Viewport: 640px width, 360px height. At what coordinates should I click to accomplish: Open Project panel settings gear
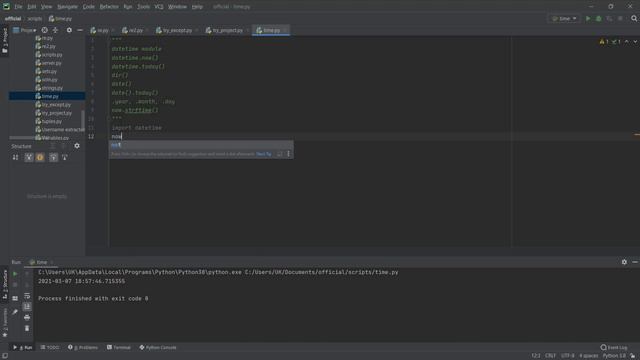(x=69, y=30)
